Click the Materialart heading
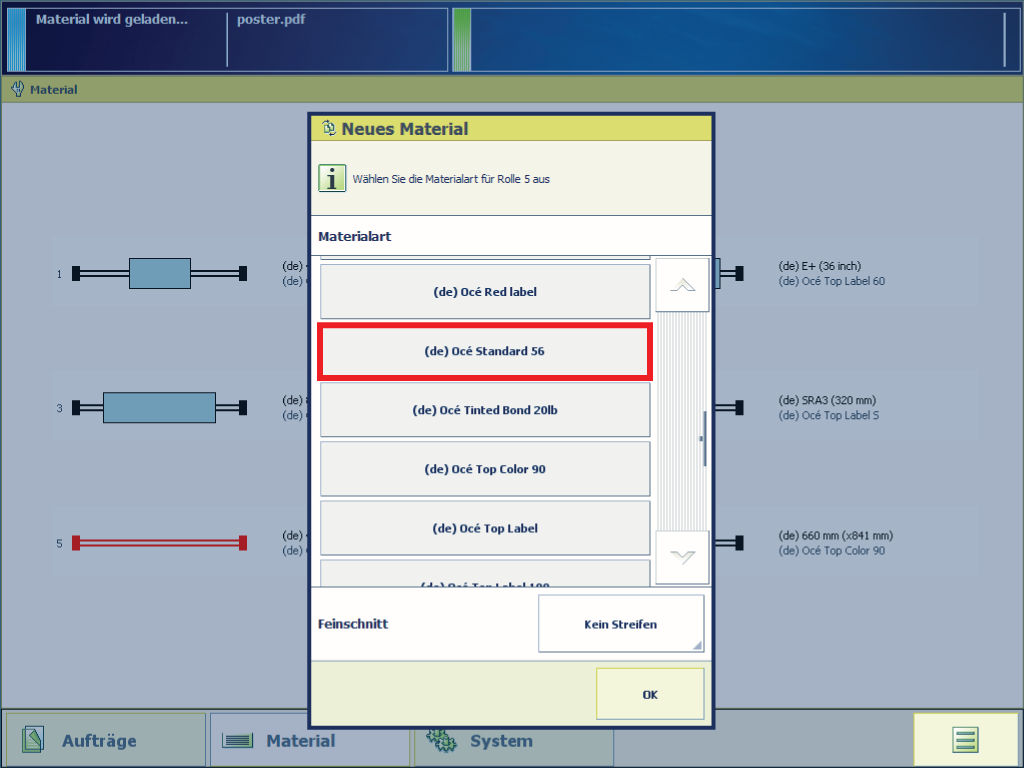The image size is (1024, 768). [x=355, y=236]
